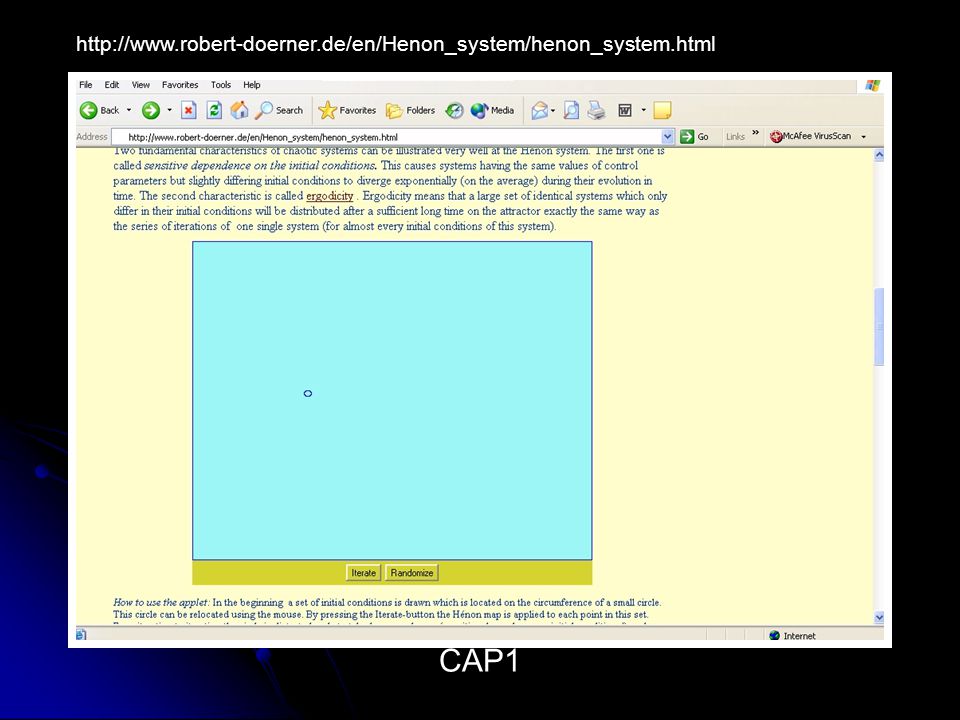The height and width of the screenshot is (720, 960).
Task: Open the History clock icon
Action: coord(454,110)
